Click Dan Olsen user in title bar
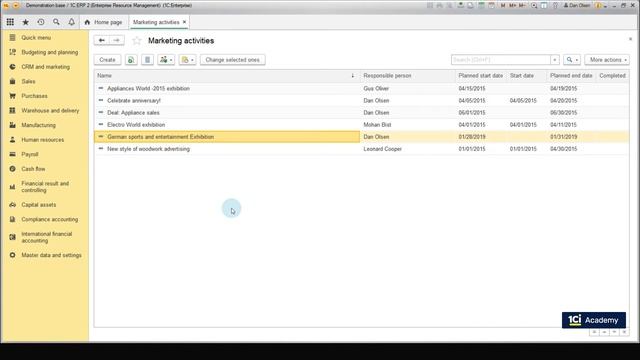The height and width of the screenshot is (360, 640). 577,5
